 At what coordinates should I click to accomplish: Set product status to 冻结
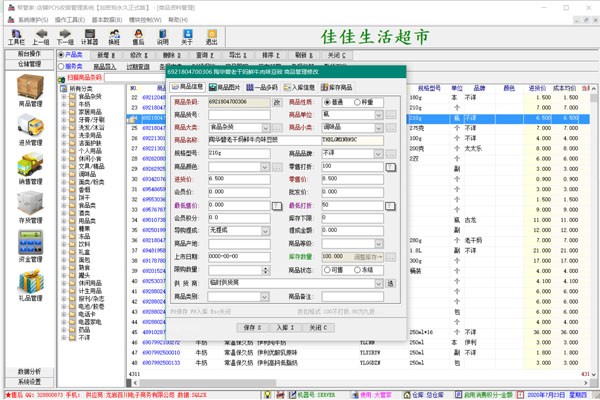[357, 270]
